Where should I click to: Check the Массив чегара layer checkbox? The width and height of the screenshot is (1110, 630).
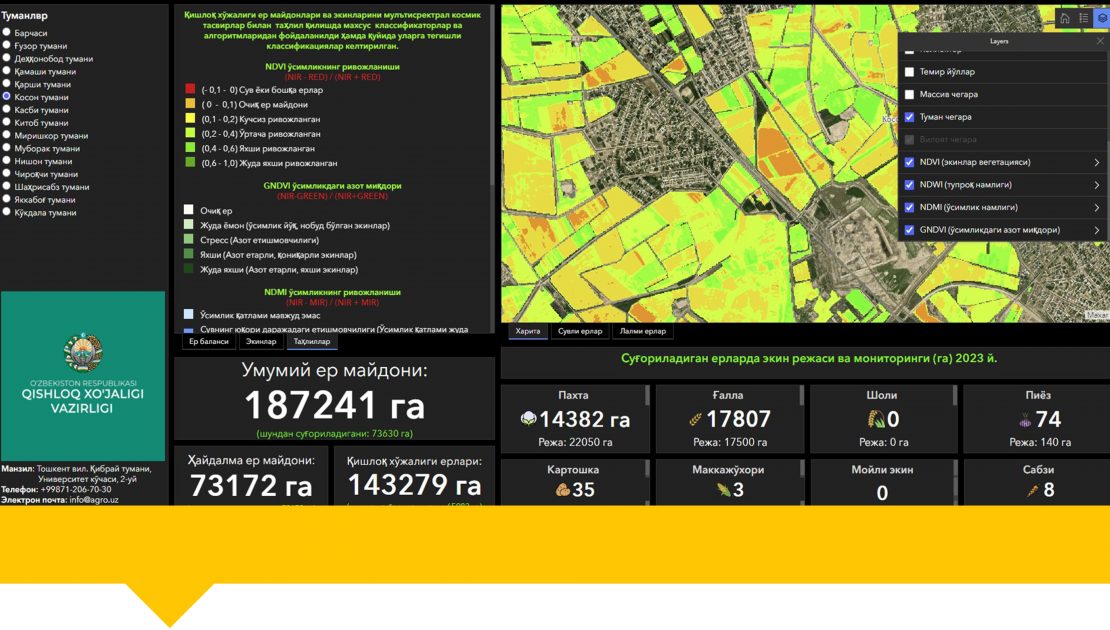pos(909,94)
